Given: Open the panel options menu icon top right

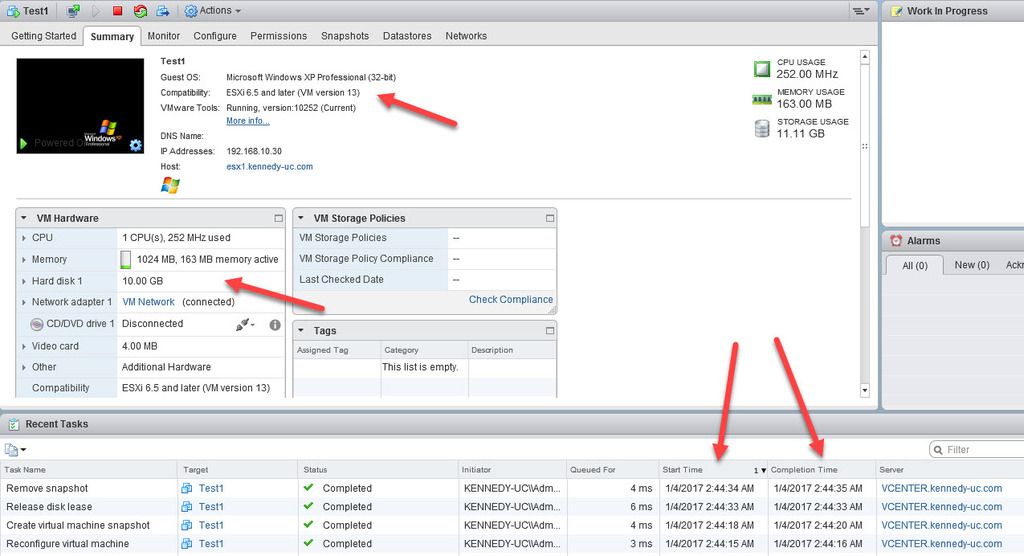Looking at the screenshot, I should tap(861, 11).
